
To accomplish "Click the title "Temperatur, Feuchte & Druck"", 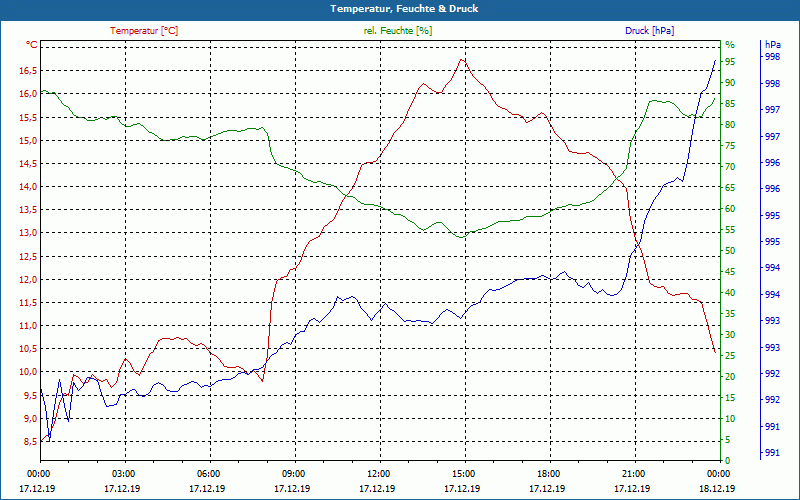I will (404, 9).
